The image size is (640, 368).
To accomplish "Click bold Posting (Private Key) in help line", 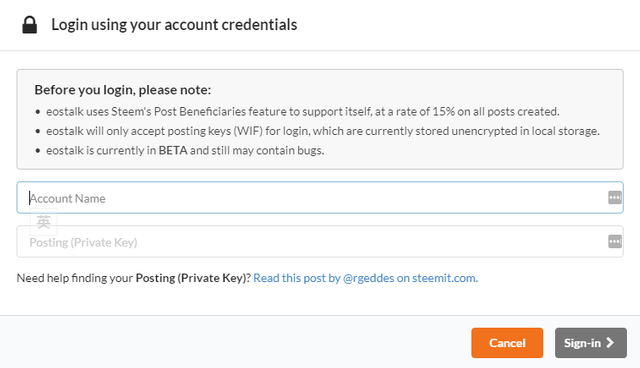I will click(x=191, y=278).
